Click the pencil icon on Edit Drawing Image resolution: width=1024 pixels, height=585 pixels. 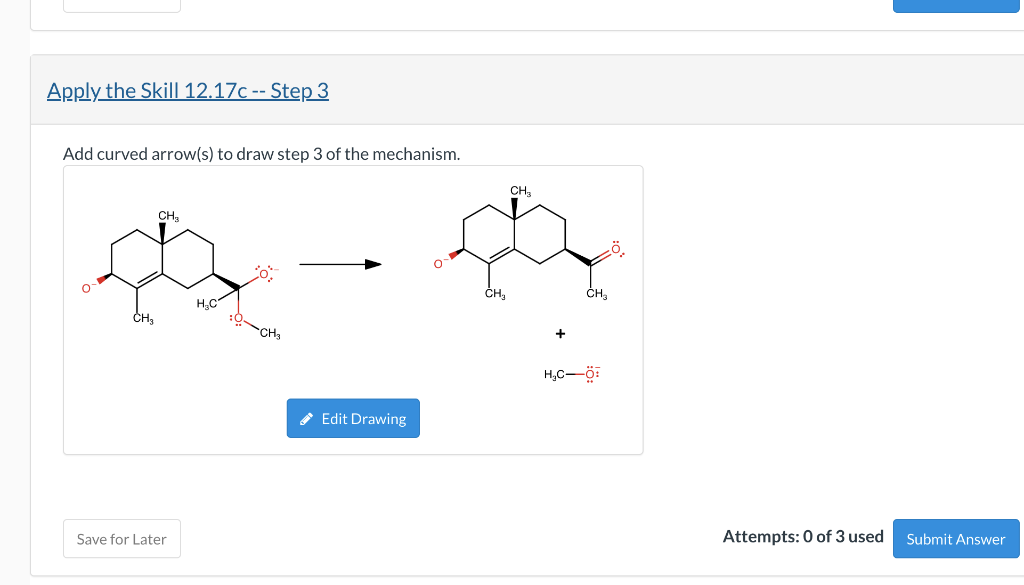pos(306,419)
